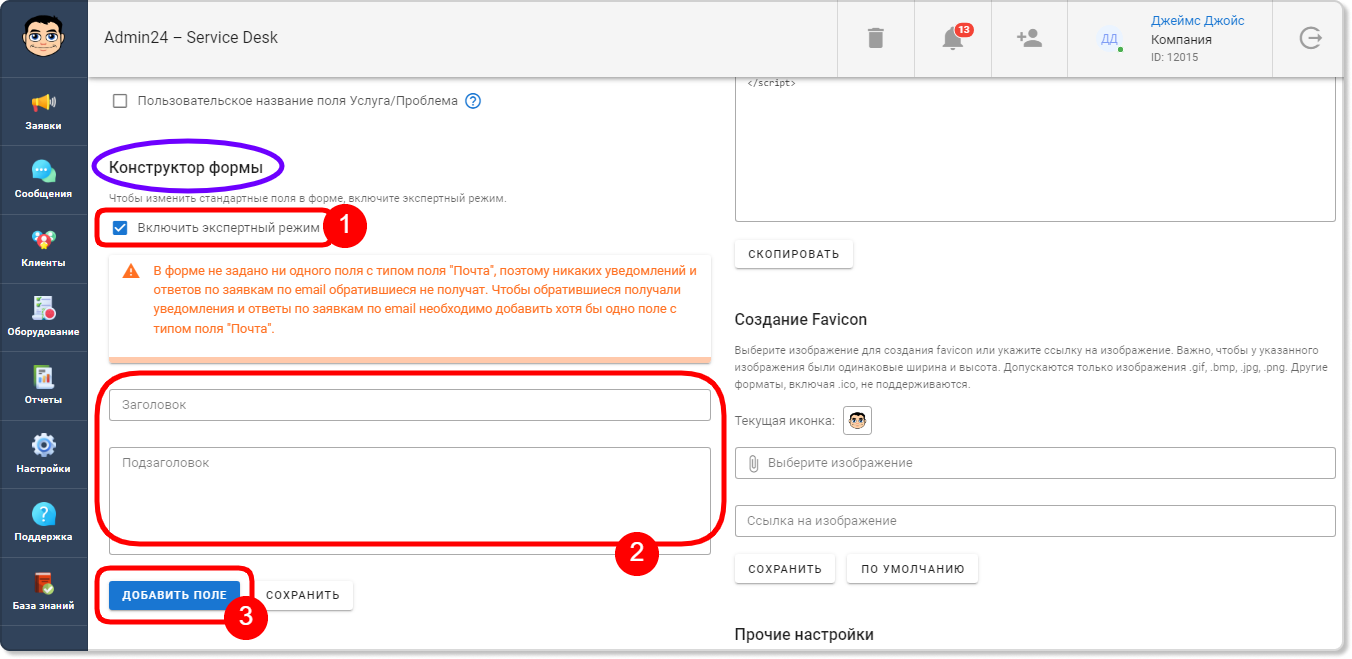Open Оборудование in sidebar
The image size is (1352, 659).
(x=43, y=317)
